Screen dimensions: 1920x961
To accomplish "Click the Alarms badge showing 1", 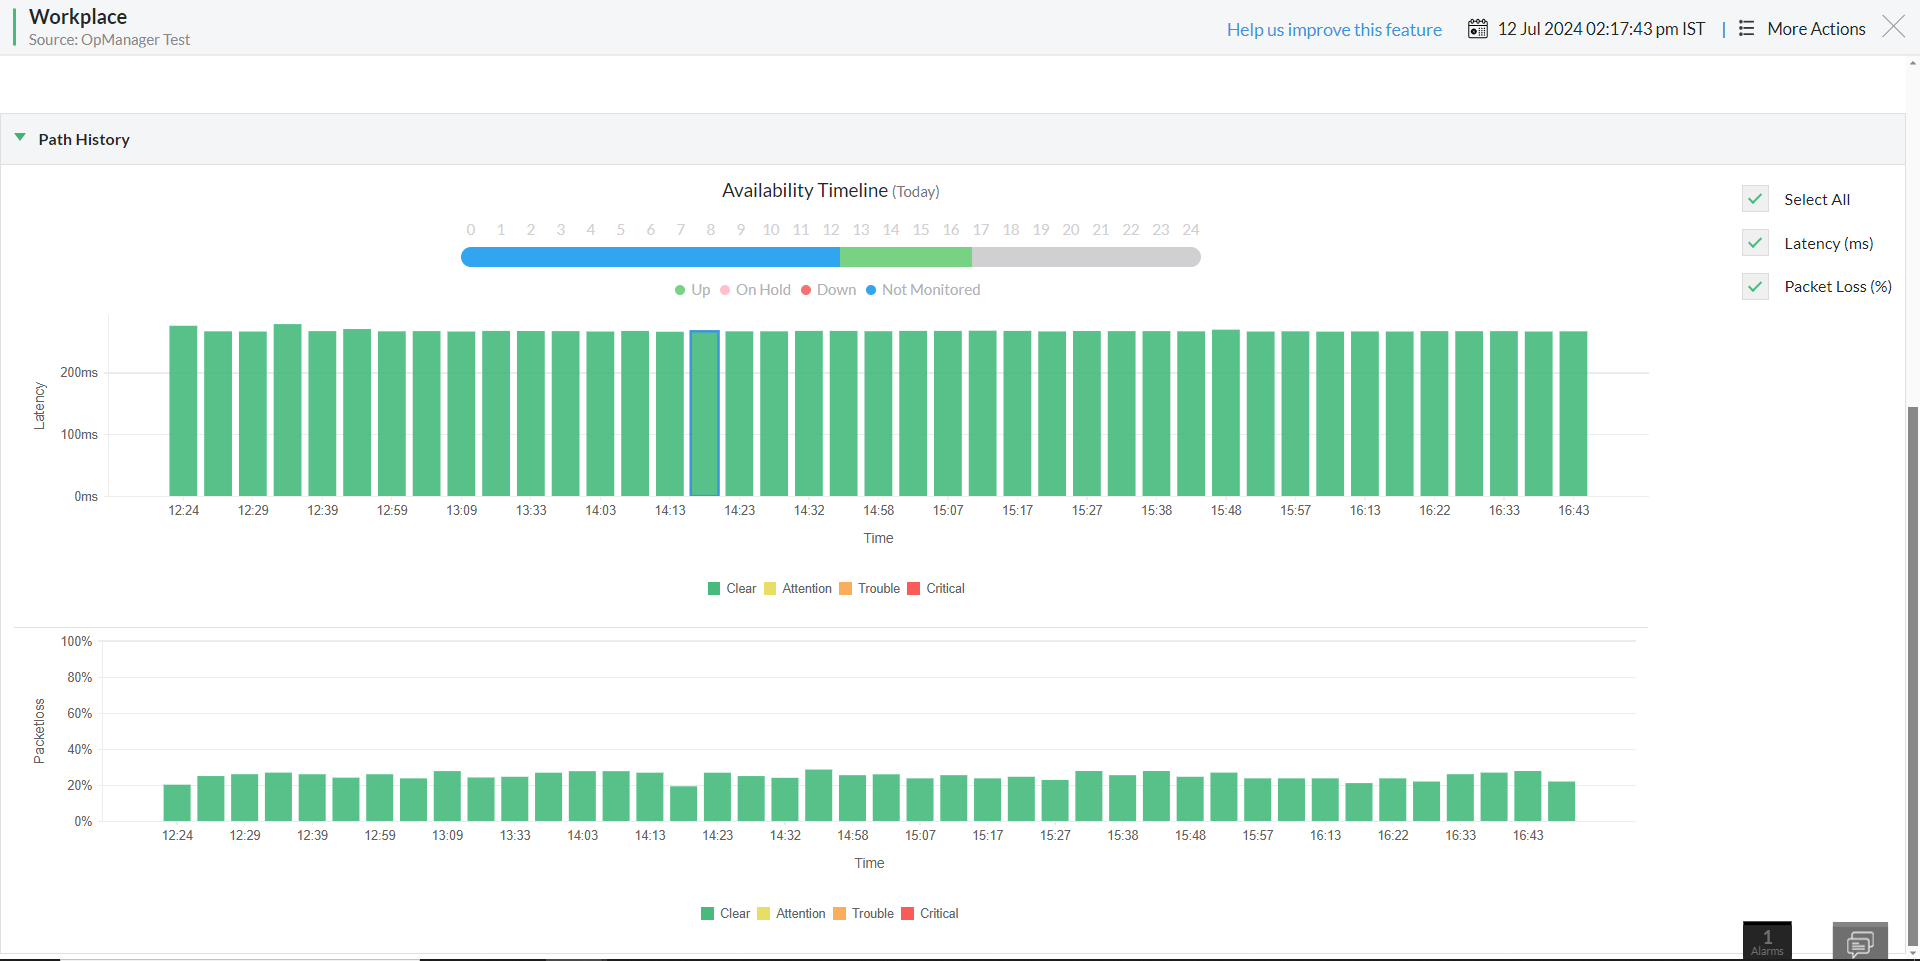I will click(x=1766, y=938).
